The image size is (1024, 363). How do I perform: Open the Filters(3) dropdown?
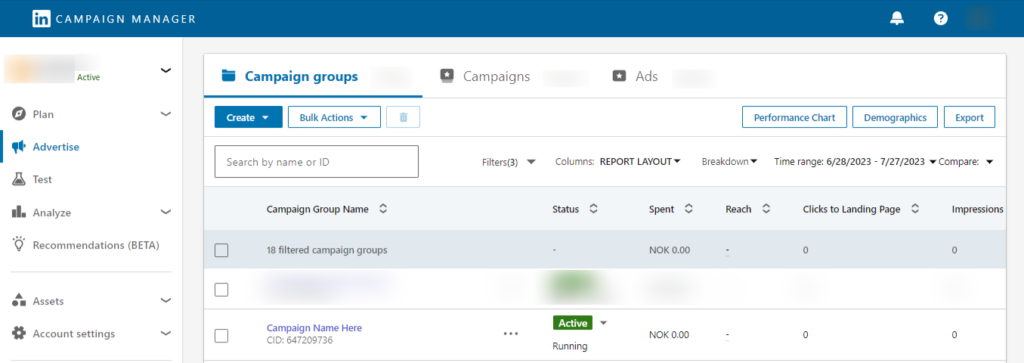click(509, 162)
